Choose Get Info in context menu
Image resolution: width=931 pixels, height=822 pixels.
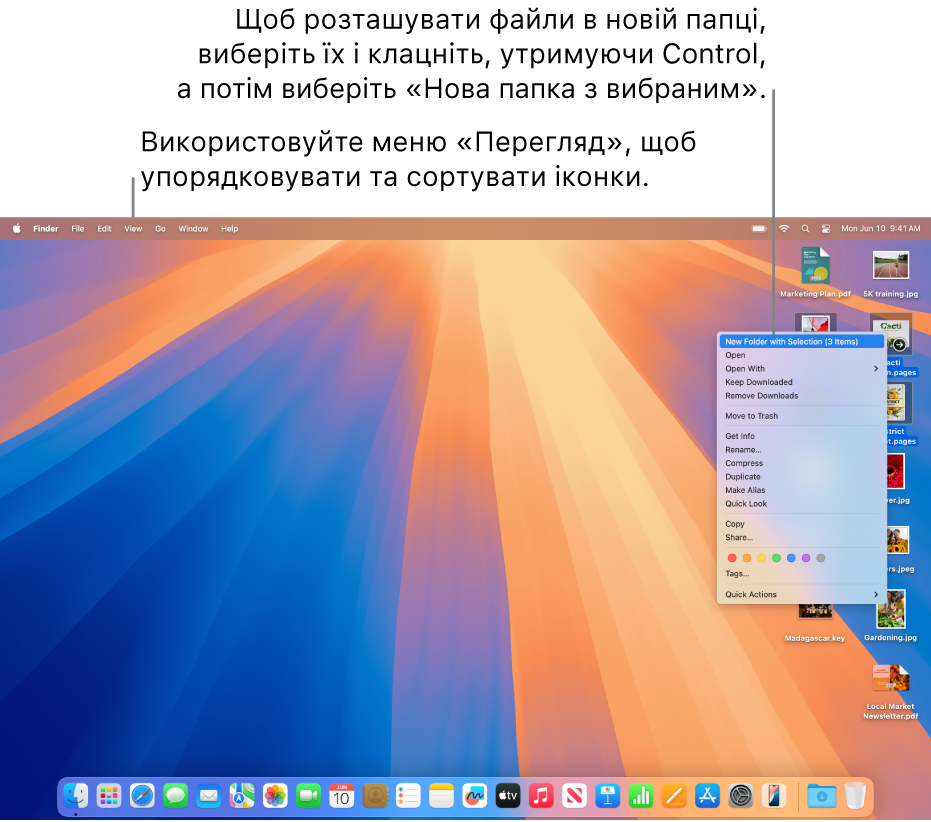801,436
